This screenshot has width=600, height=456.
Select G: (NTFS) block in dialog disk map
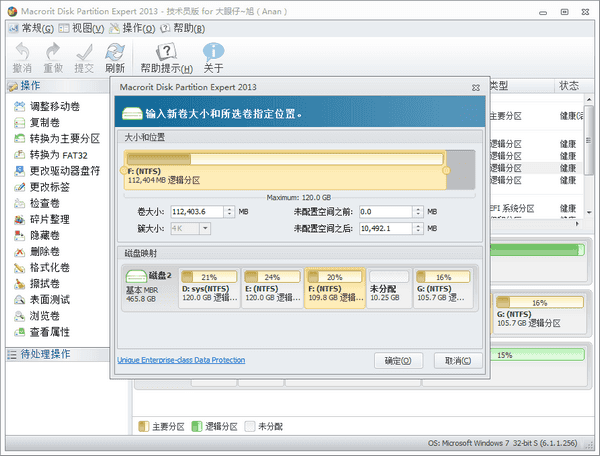(x=443, y=288)
